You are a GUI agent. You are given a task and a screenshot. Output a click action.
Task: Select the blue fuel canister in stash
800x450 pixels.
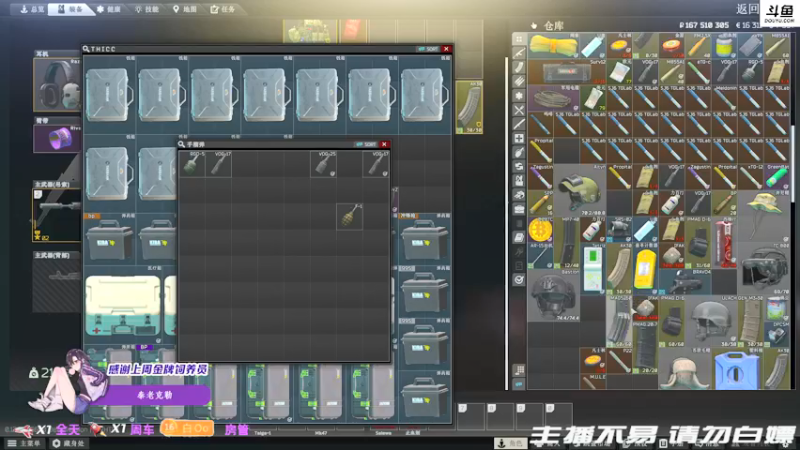pos(736,369)
